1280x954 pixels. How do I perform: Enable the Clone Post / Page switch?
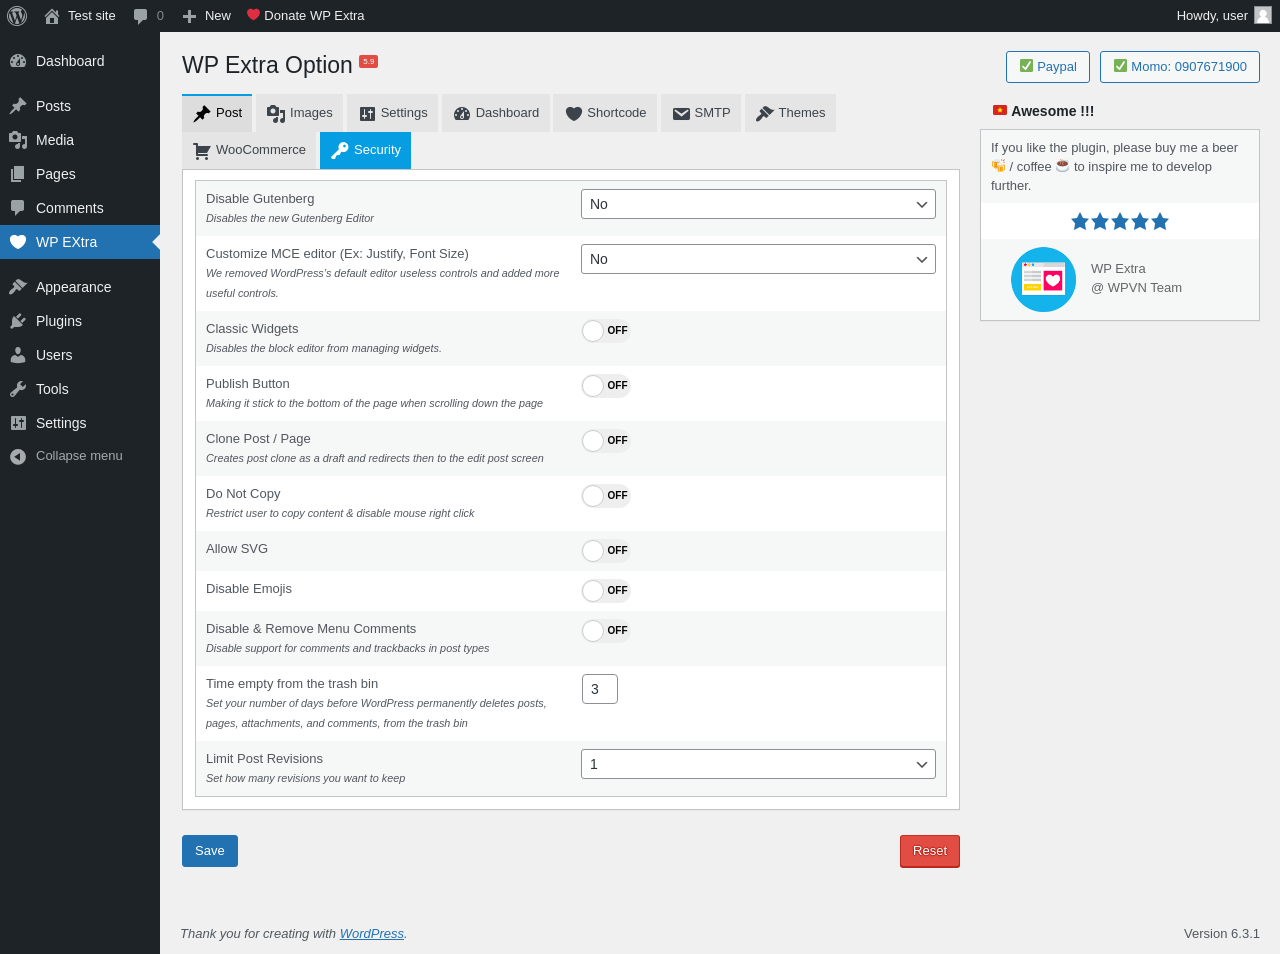(606, 441)
